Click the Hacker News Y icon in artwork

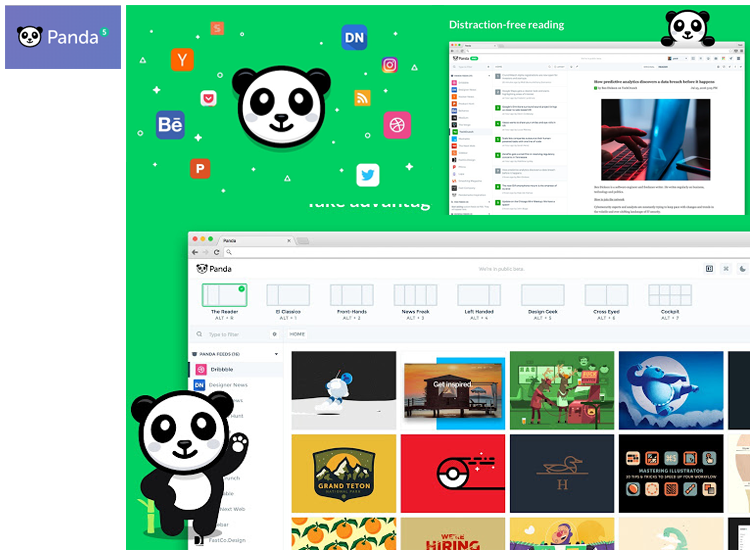[182, 60]
